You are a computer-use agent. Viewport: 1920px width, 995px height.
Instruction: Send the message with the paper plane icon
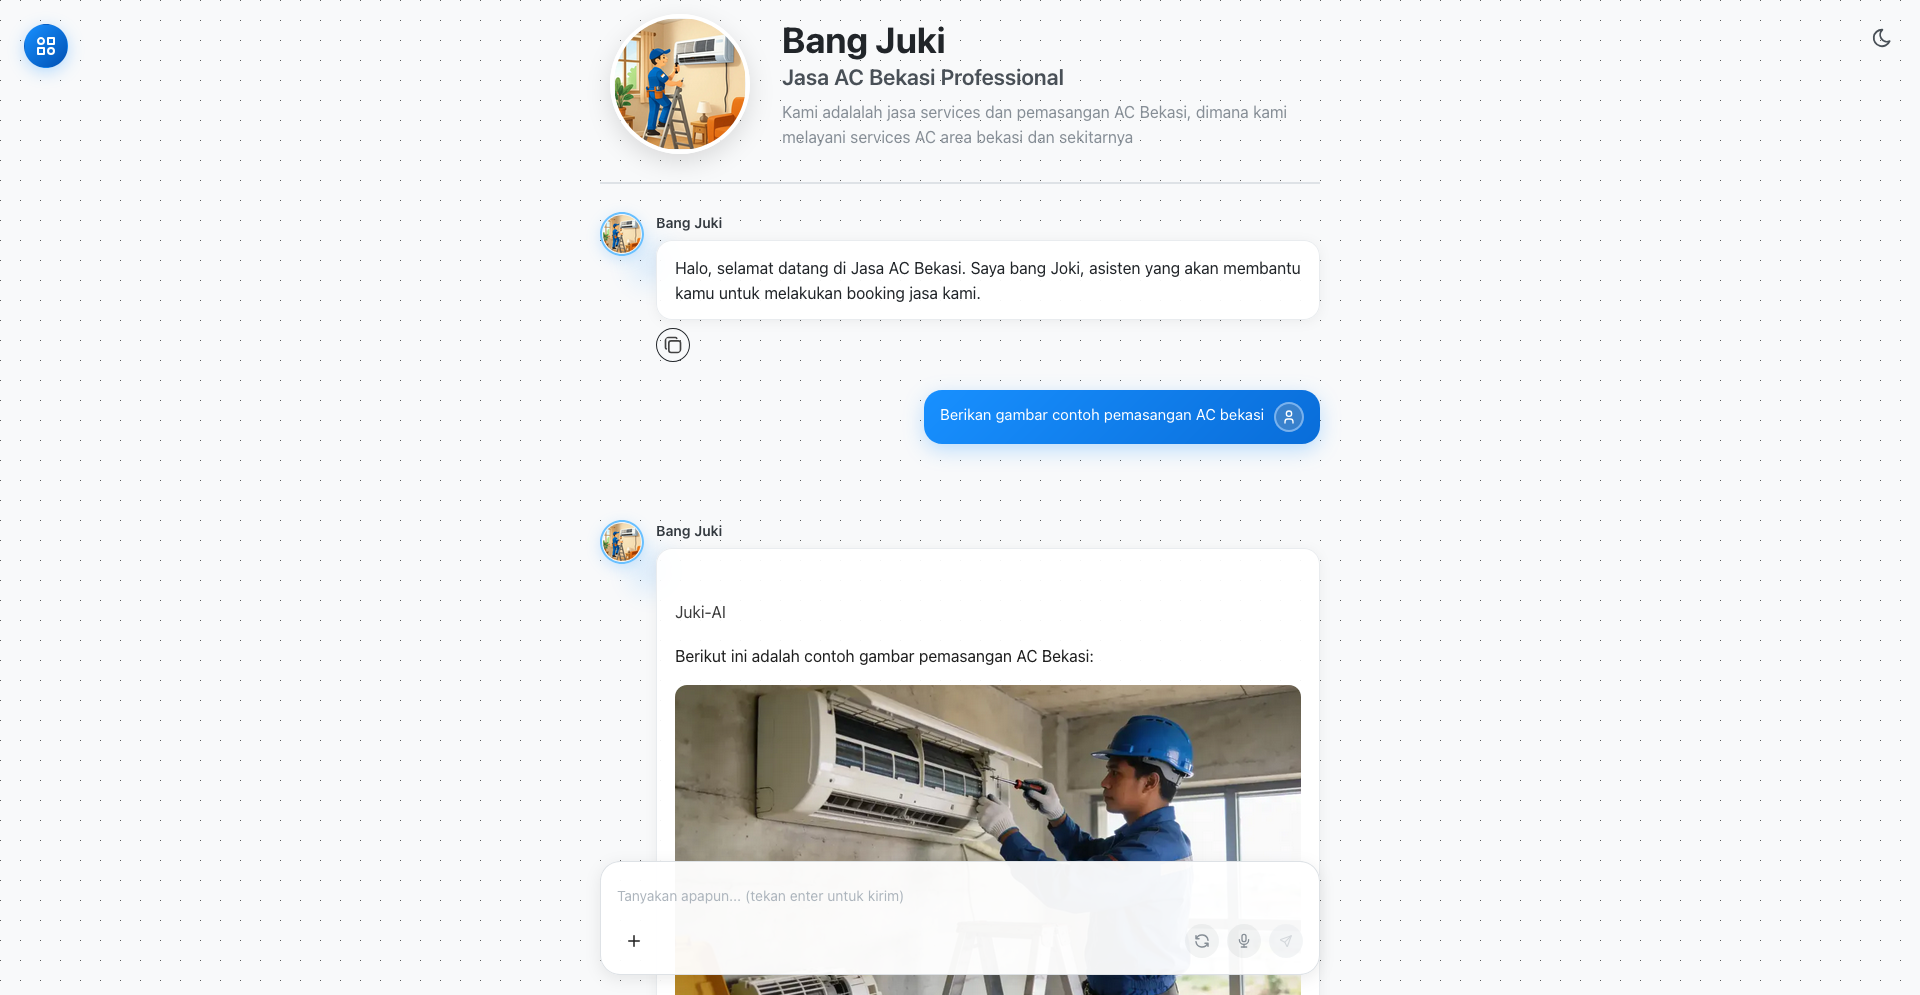pos(1286,941)
